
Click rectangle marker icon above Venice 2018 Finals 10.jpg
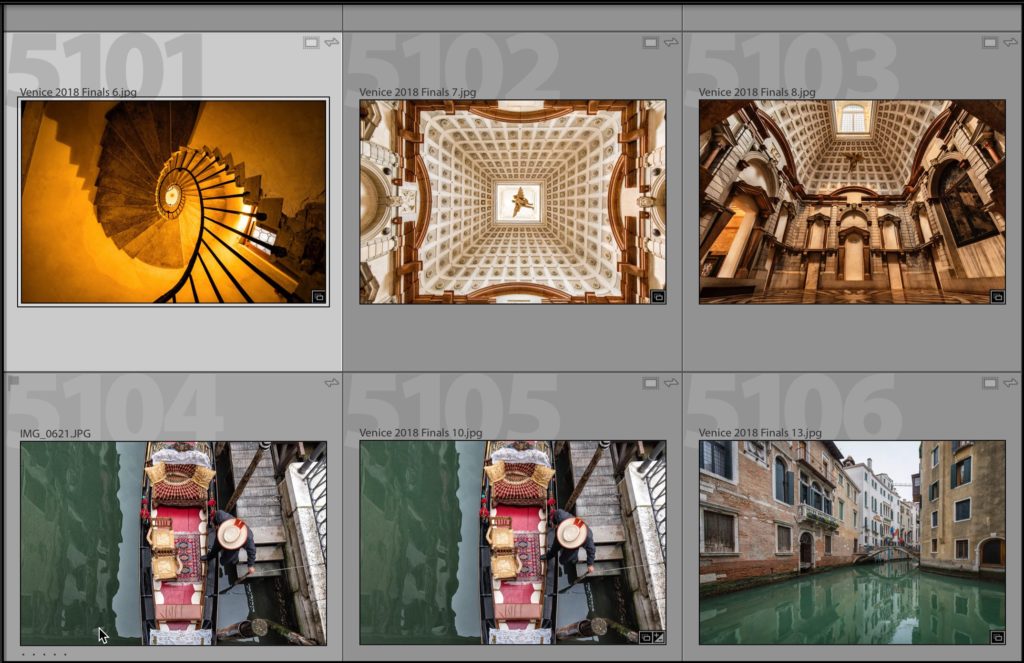650,383
